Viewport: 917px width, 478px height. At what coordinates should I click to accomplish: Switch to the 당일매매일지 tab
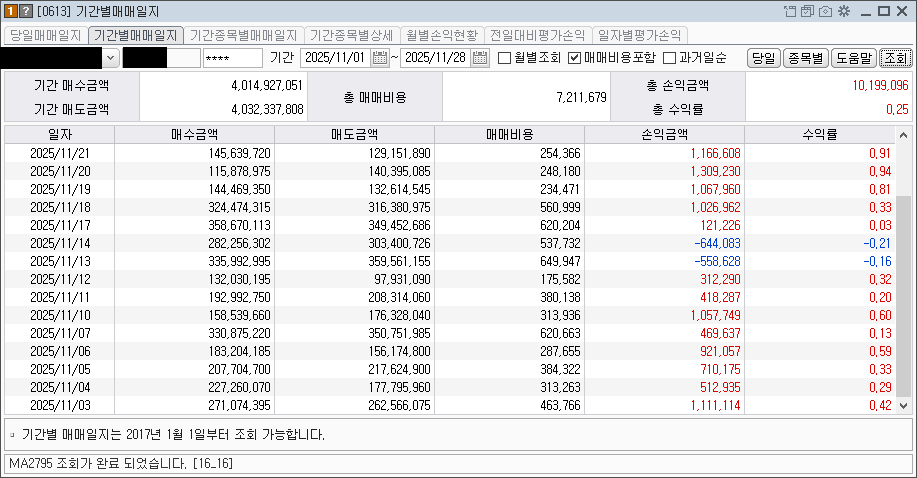[46, 35]
